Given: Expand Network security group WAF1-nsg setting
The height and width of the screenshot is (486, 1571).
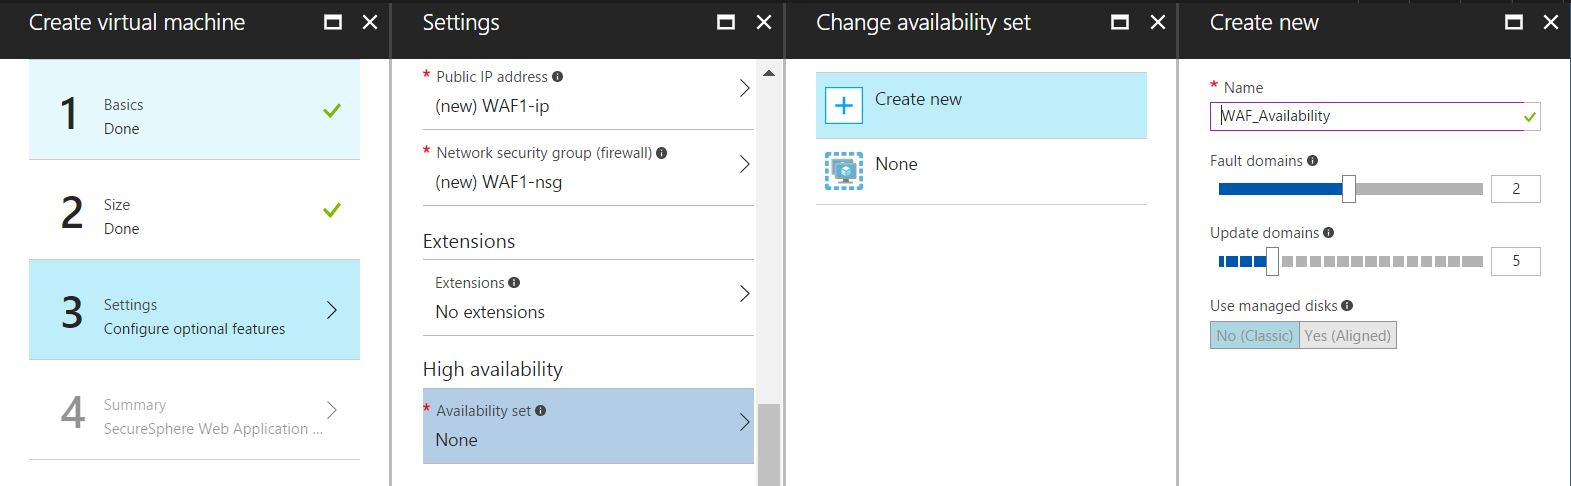Looking at the screenshot, I should (588, 168).
